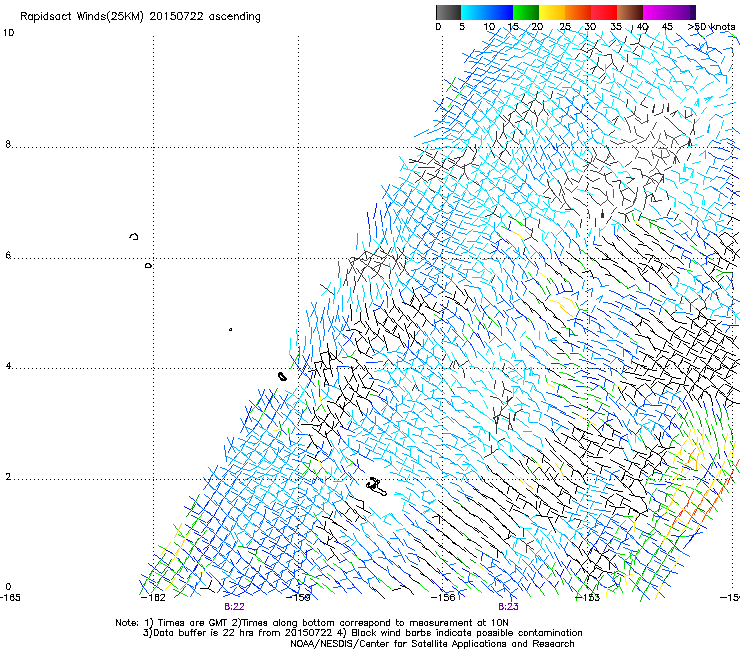Click the purple '8:23' time label

coord(508,607)
